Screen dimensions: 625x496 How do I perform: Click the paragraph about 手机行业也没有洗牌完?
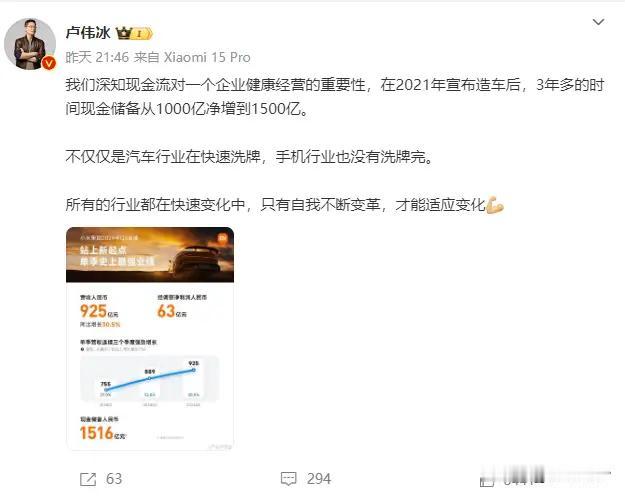click(250, 157)
